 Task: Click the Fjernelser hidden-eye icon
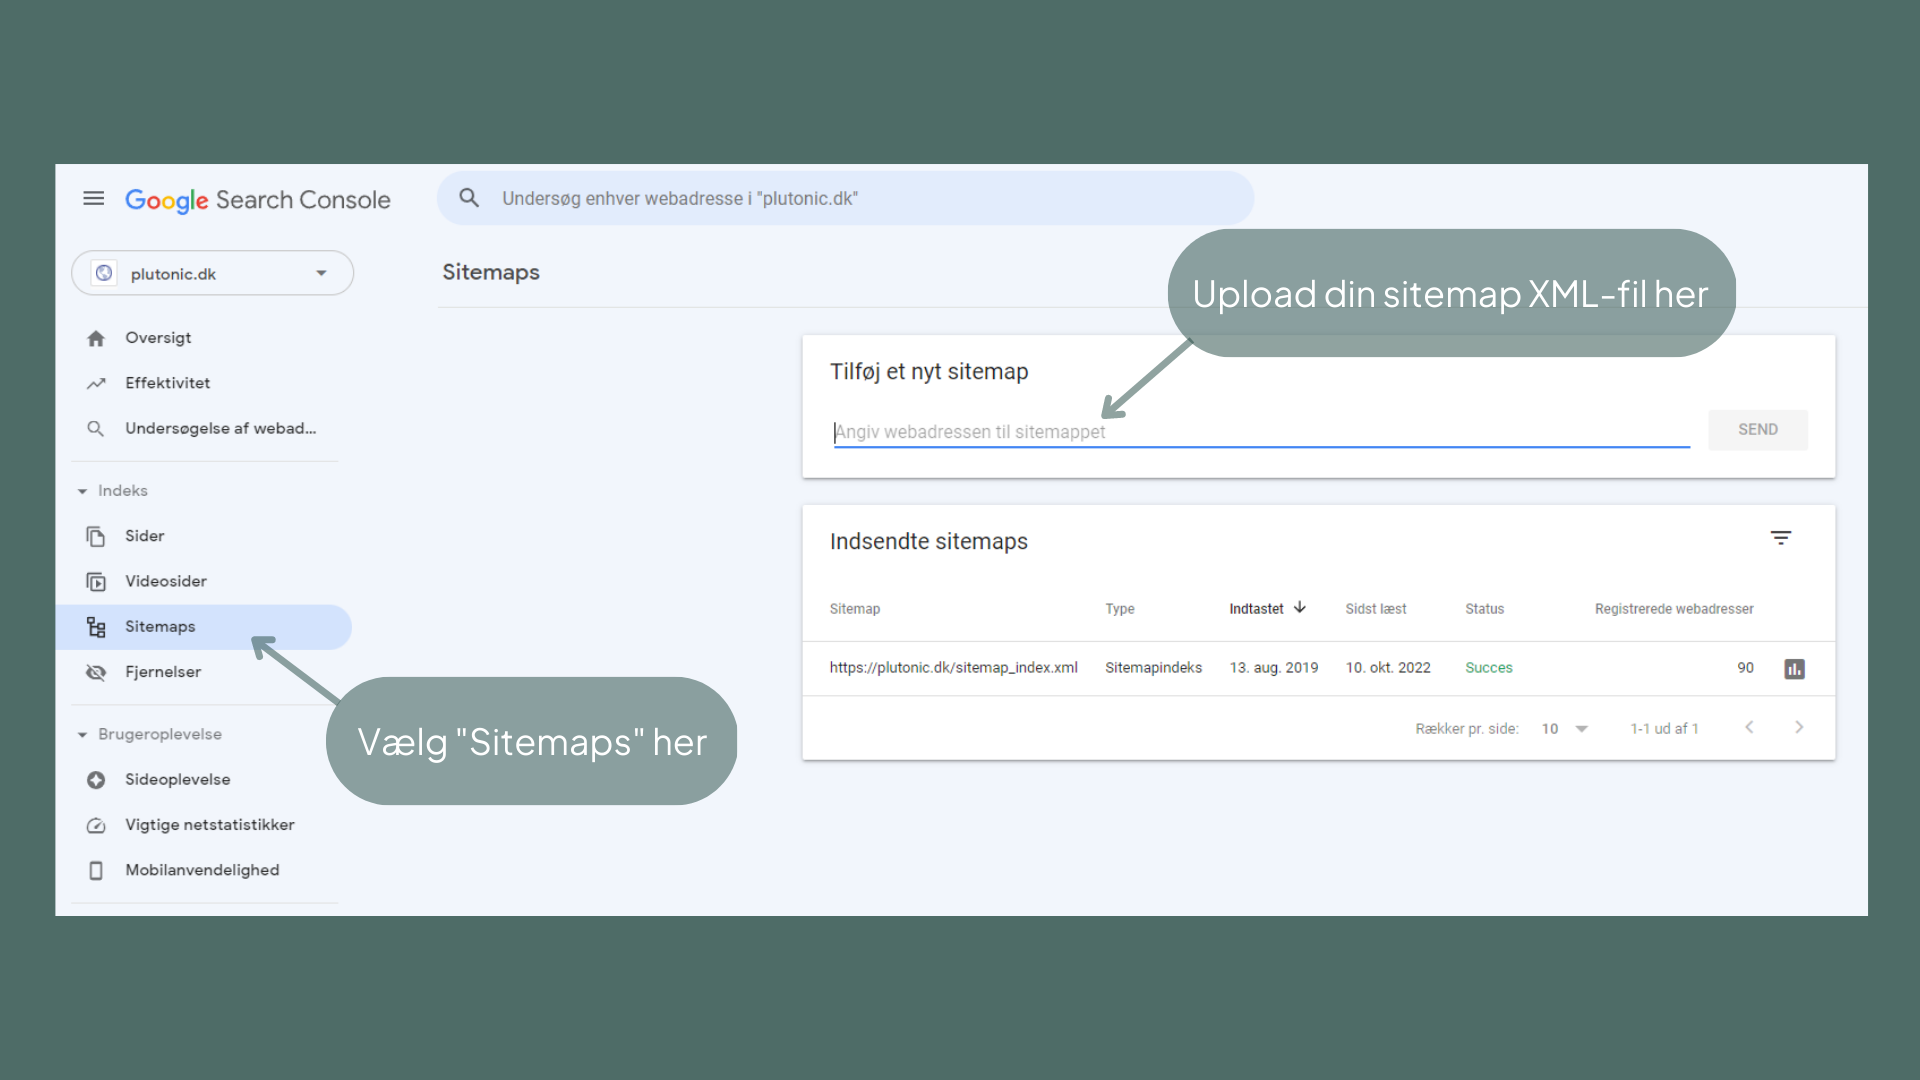pos(96,672)
